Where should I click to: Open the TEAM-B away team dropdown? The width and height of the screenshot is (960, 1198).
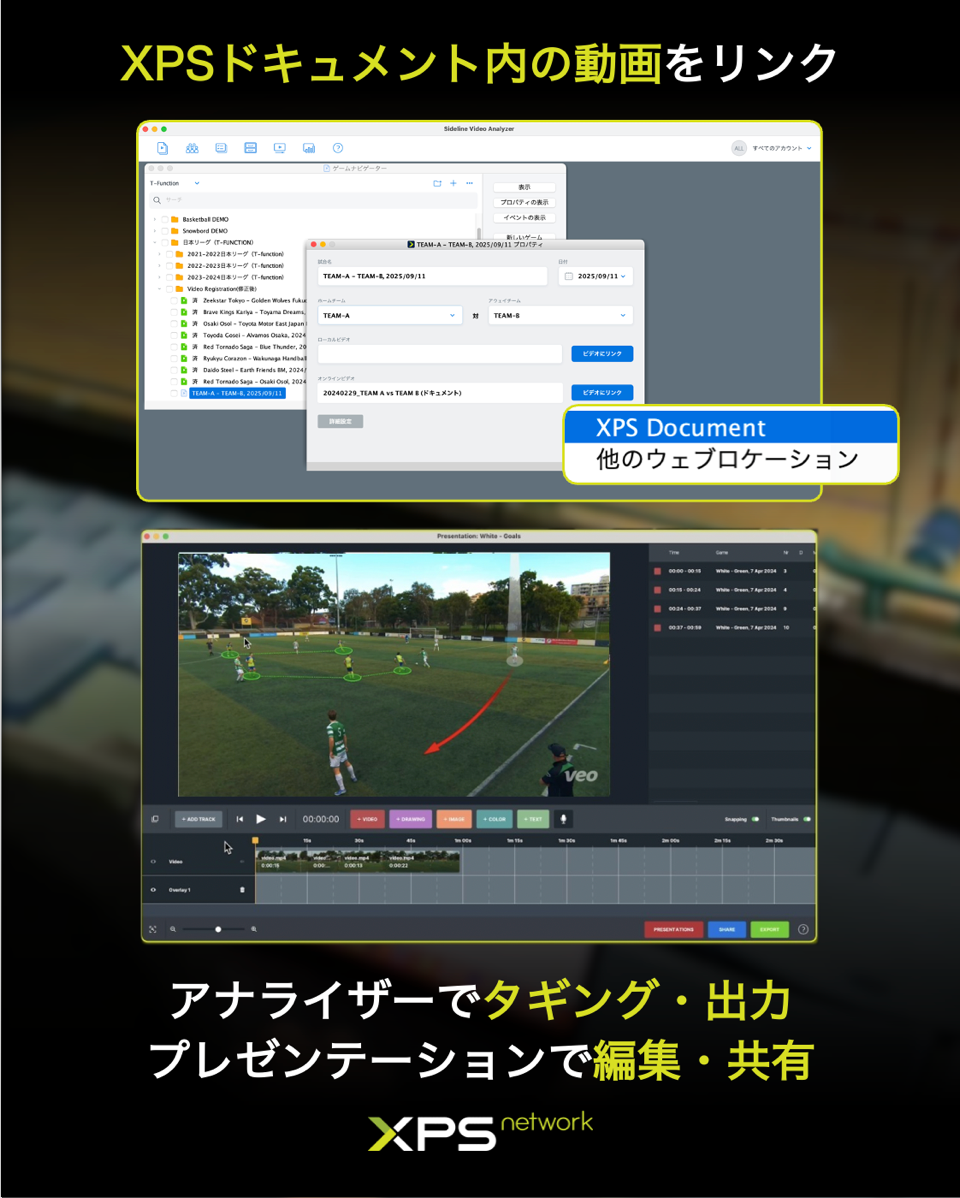click(x=560, y=315)
